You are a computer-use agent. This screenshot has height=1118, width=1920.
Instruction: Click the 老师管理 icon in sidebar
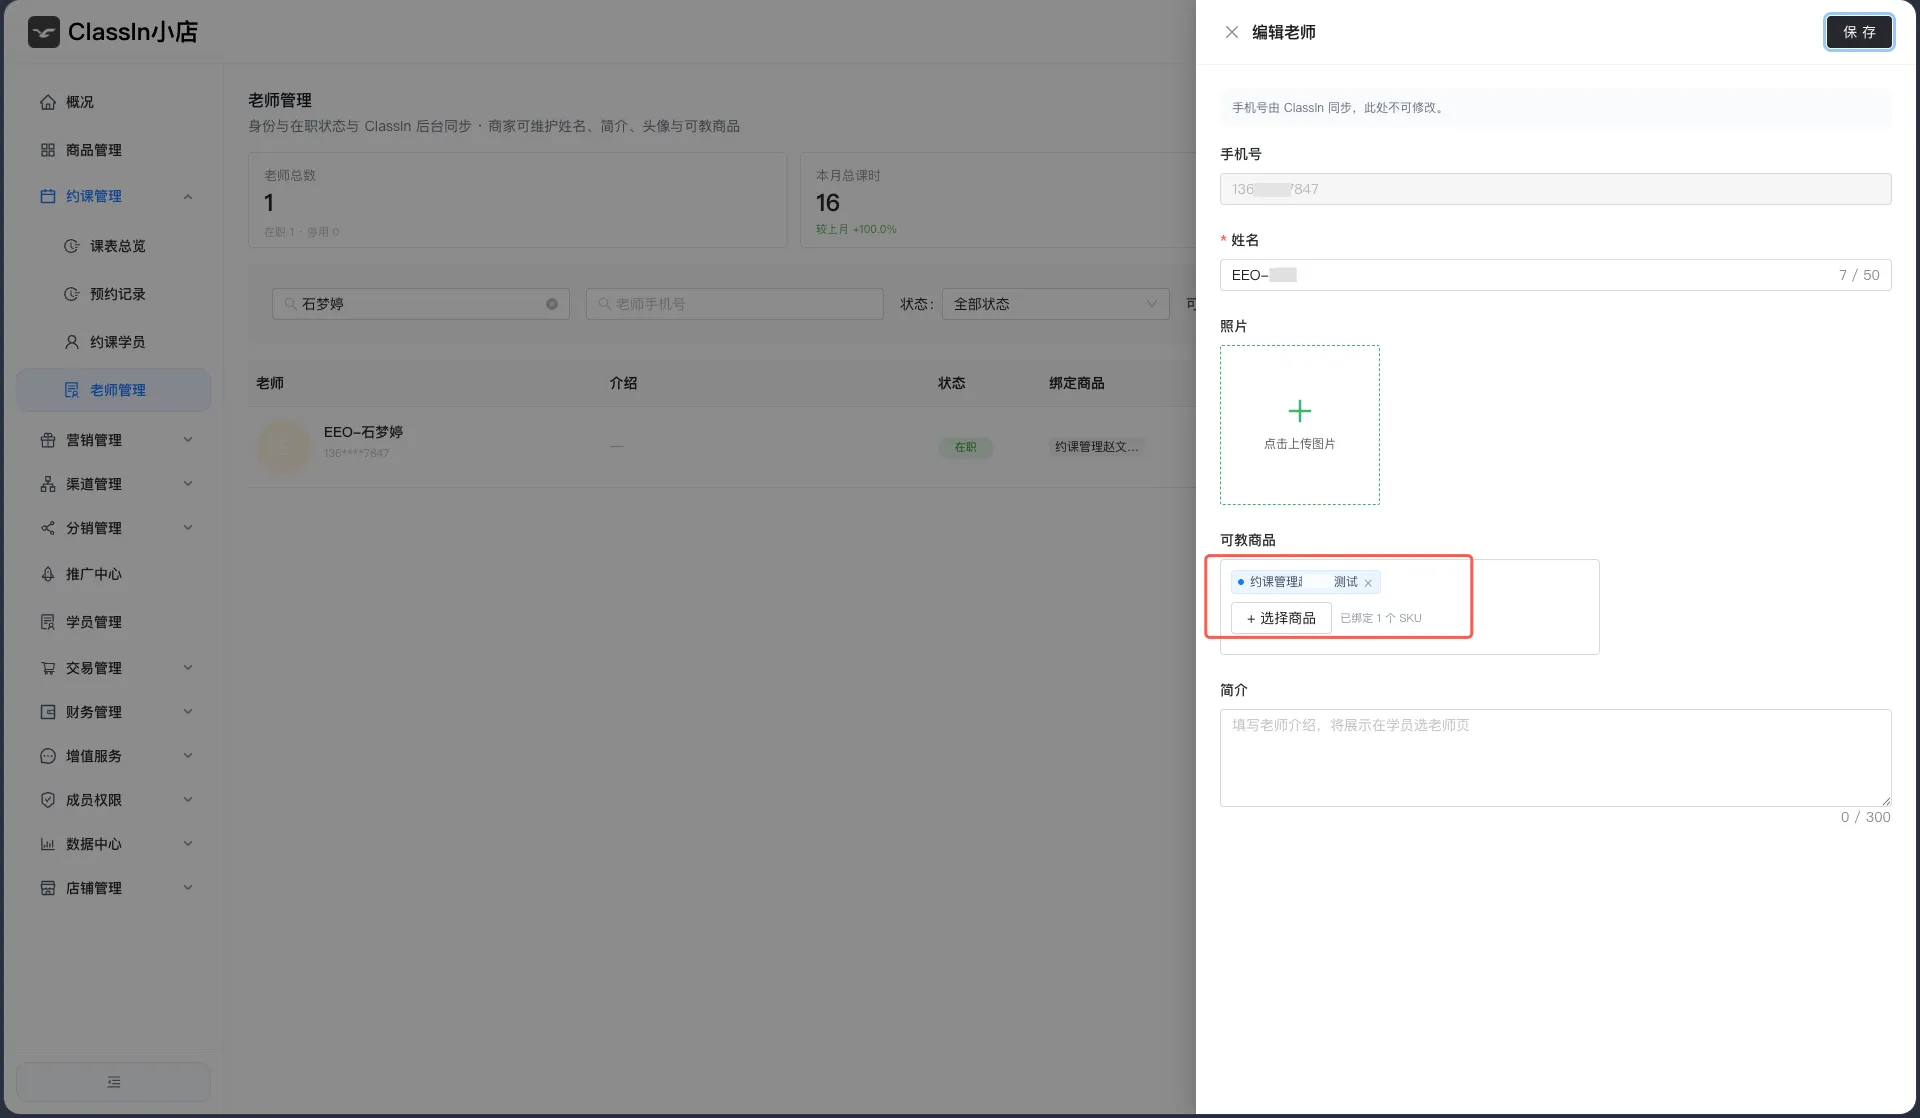[x=72, y=390]
